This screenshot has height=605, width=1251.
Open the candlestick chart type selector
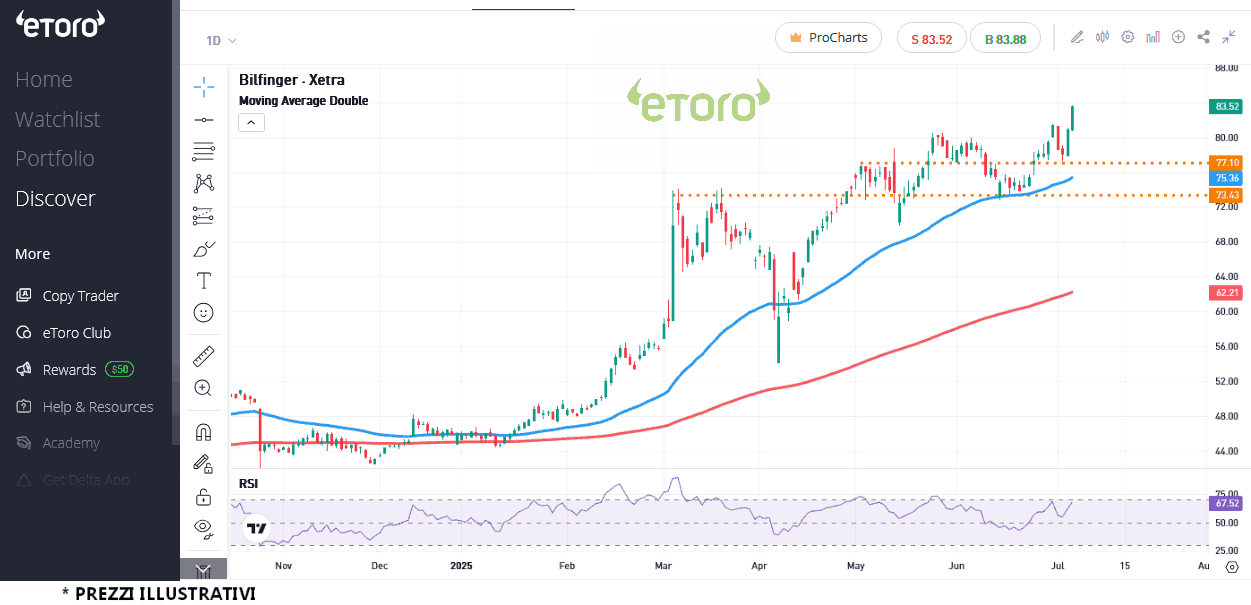tap(1103, 37)
